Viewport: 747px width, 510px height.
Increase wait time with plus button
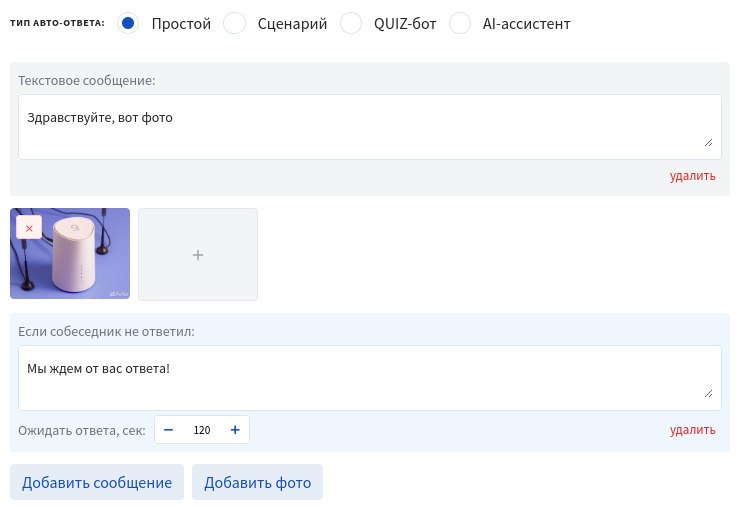click(x=235, y=430)
